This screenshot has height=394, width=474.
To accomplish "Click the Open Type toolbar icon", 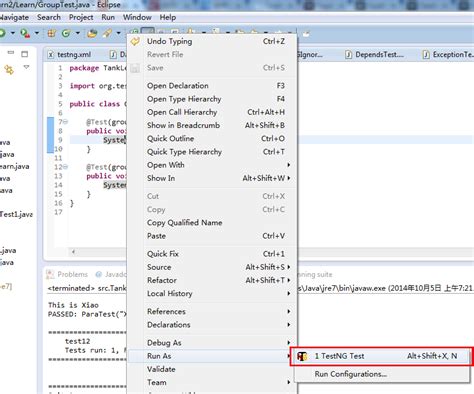I will click(92, 33).
